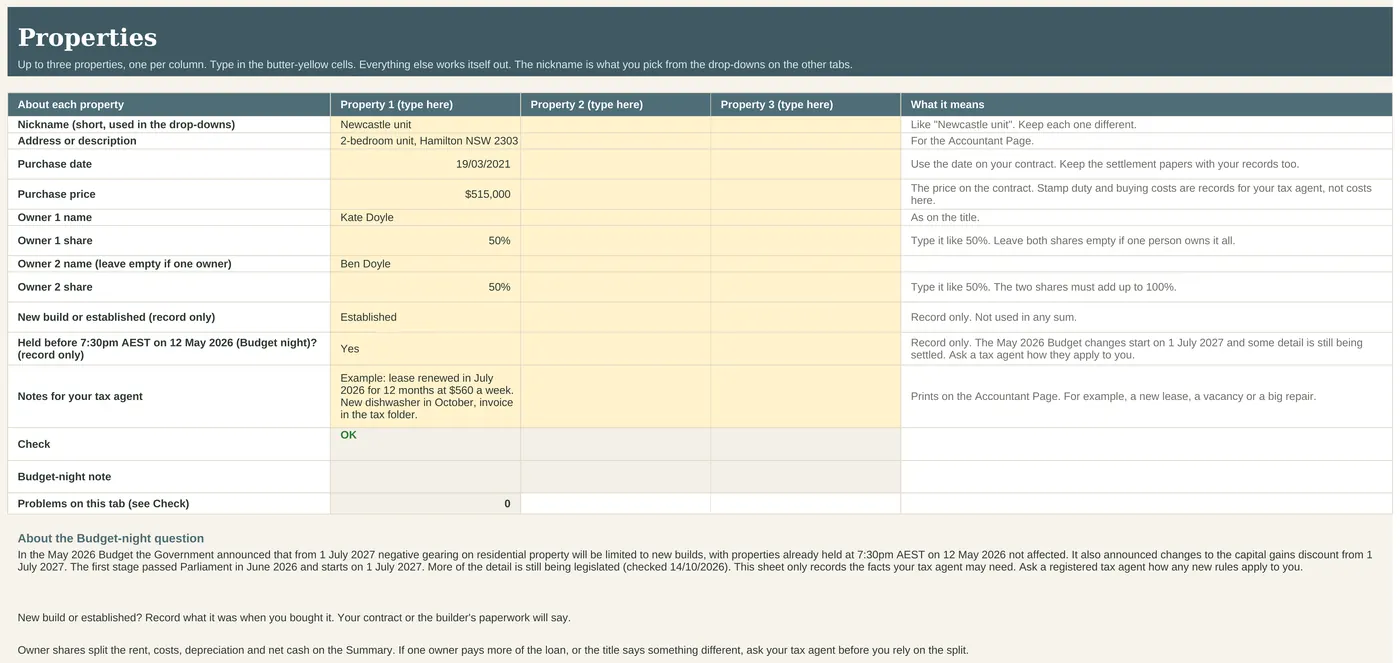Click the Property 2 nickname empty cell

click(x=615, y=125)
